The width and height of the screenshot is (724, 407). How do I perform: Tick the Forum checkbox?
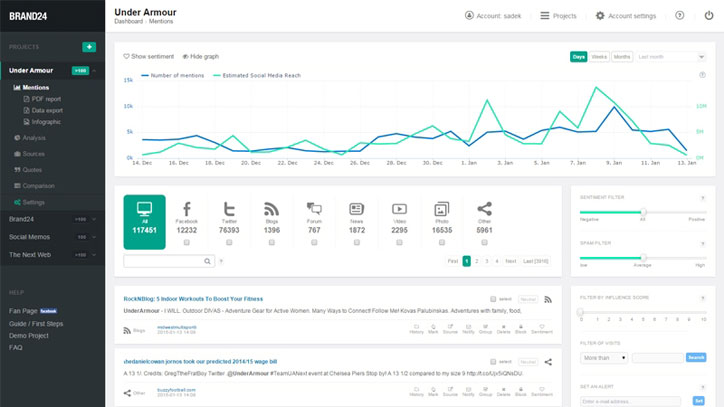tap(314, 243)
